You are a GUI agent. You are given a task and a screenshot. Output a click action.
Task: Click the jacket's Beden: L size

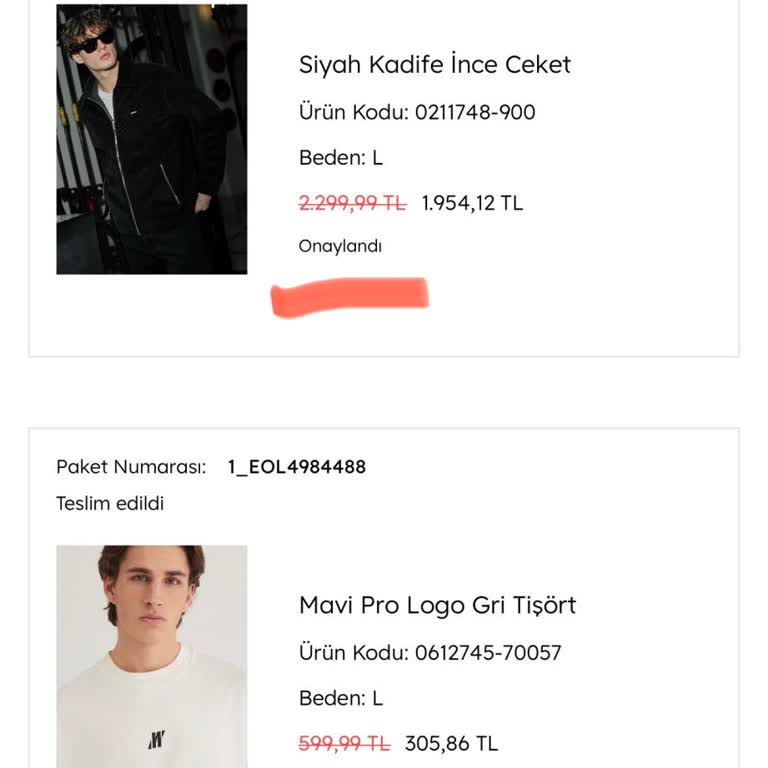pos(340,158)
